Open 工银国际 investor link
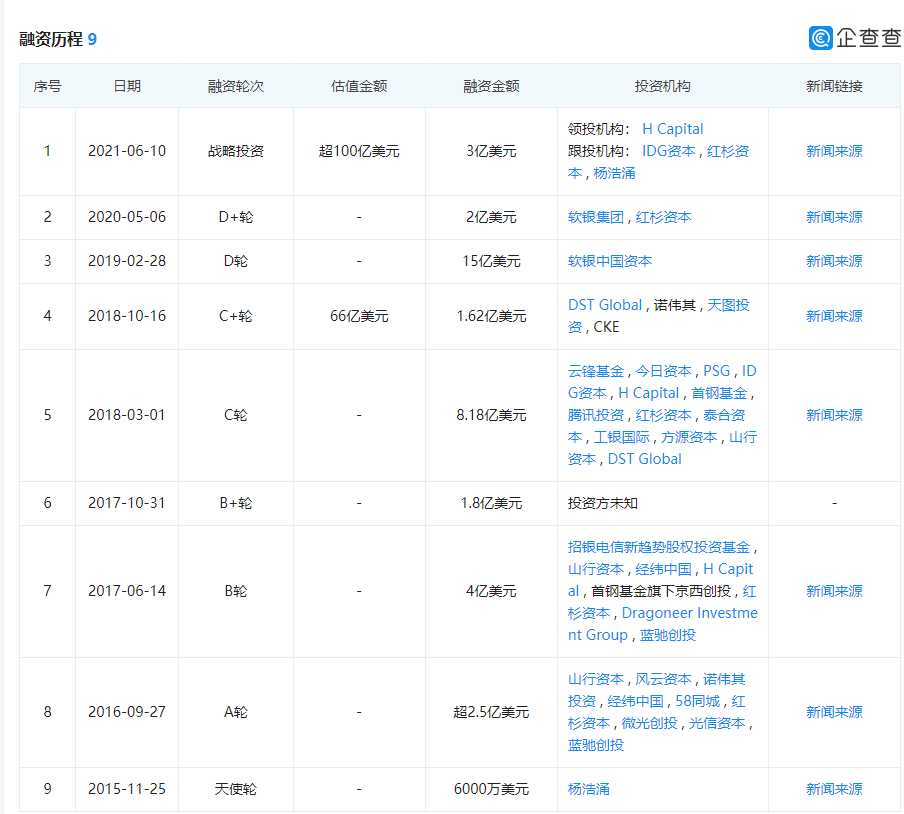 622,437
